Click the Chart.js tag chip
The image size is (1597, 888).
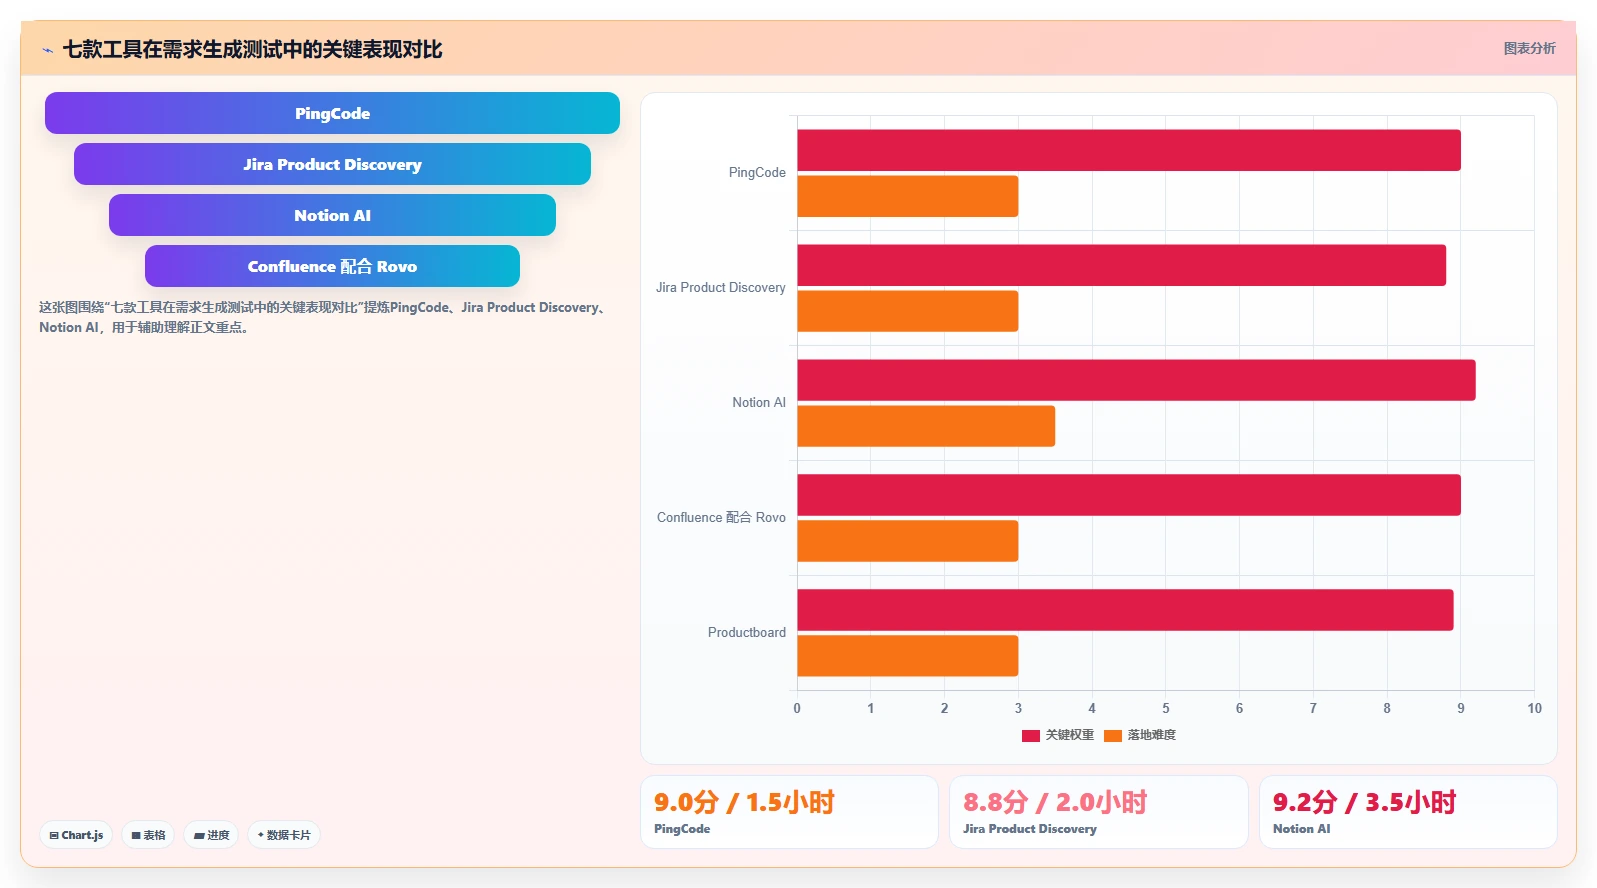(76, 835)
